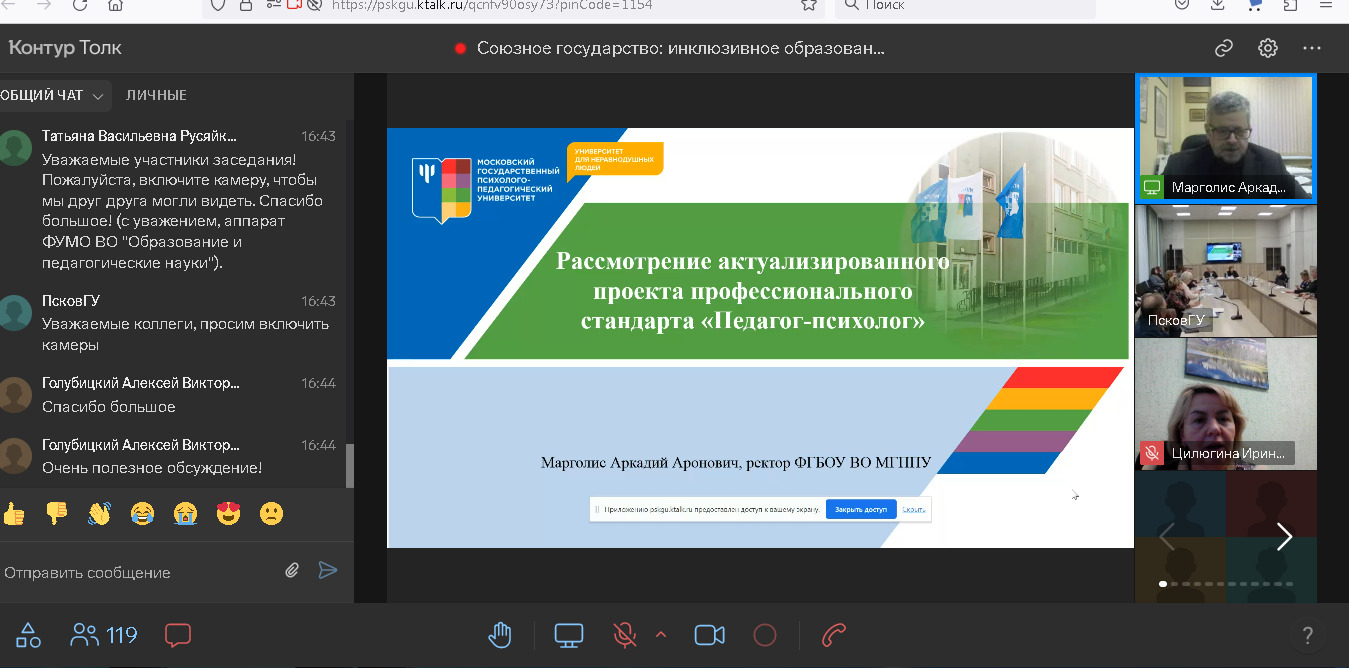Copy meeting invite link
Image resolution: width=1349 pixels, height=668 pixels.
tap(1224, 48)
